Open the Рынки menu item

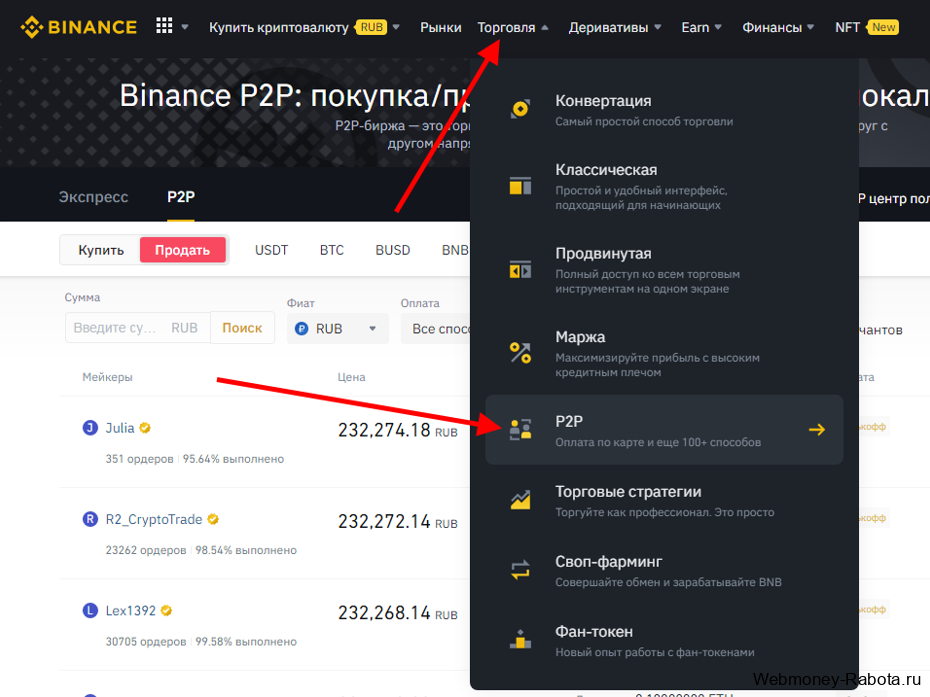tap(441, 27)
